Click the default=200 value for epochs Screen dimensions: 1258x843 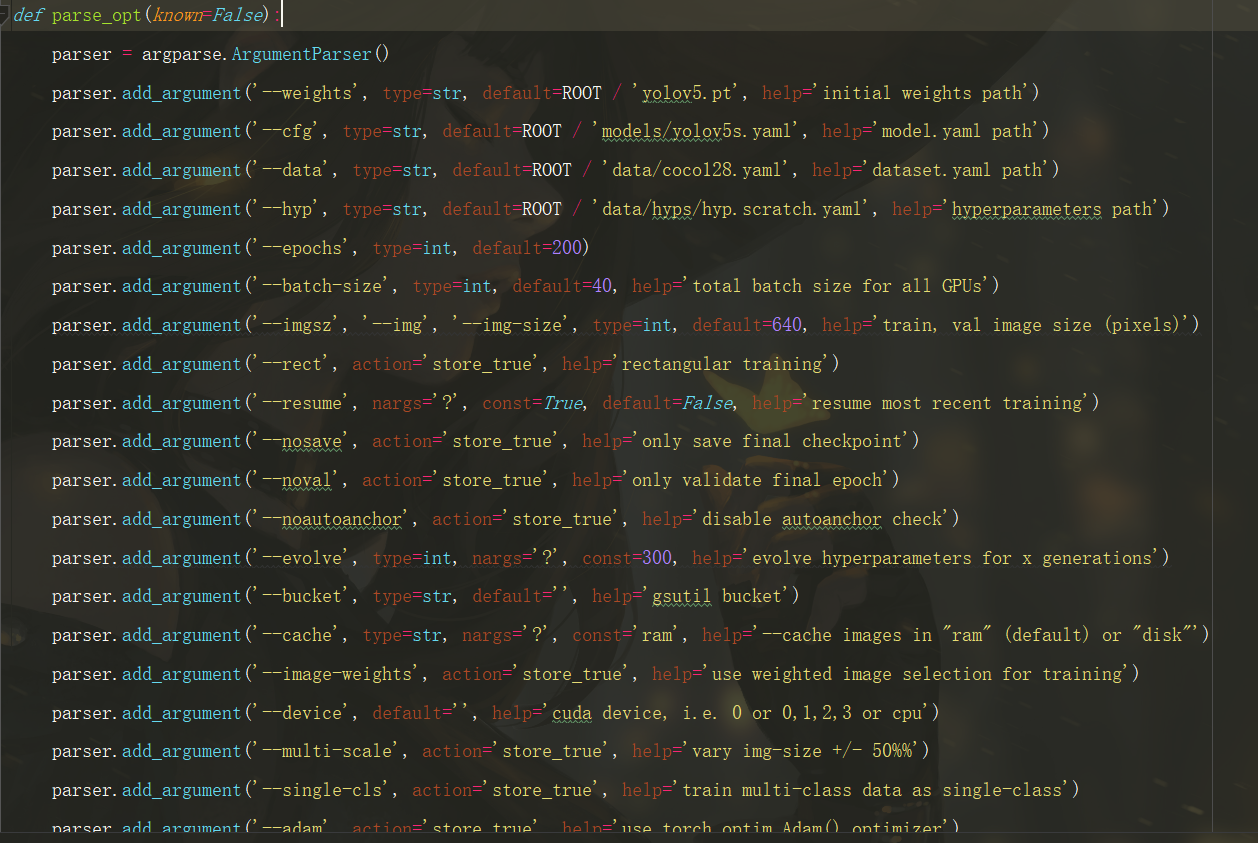tap(526, 248)
